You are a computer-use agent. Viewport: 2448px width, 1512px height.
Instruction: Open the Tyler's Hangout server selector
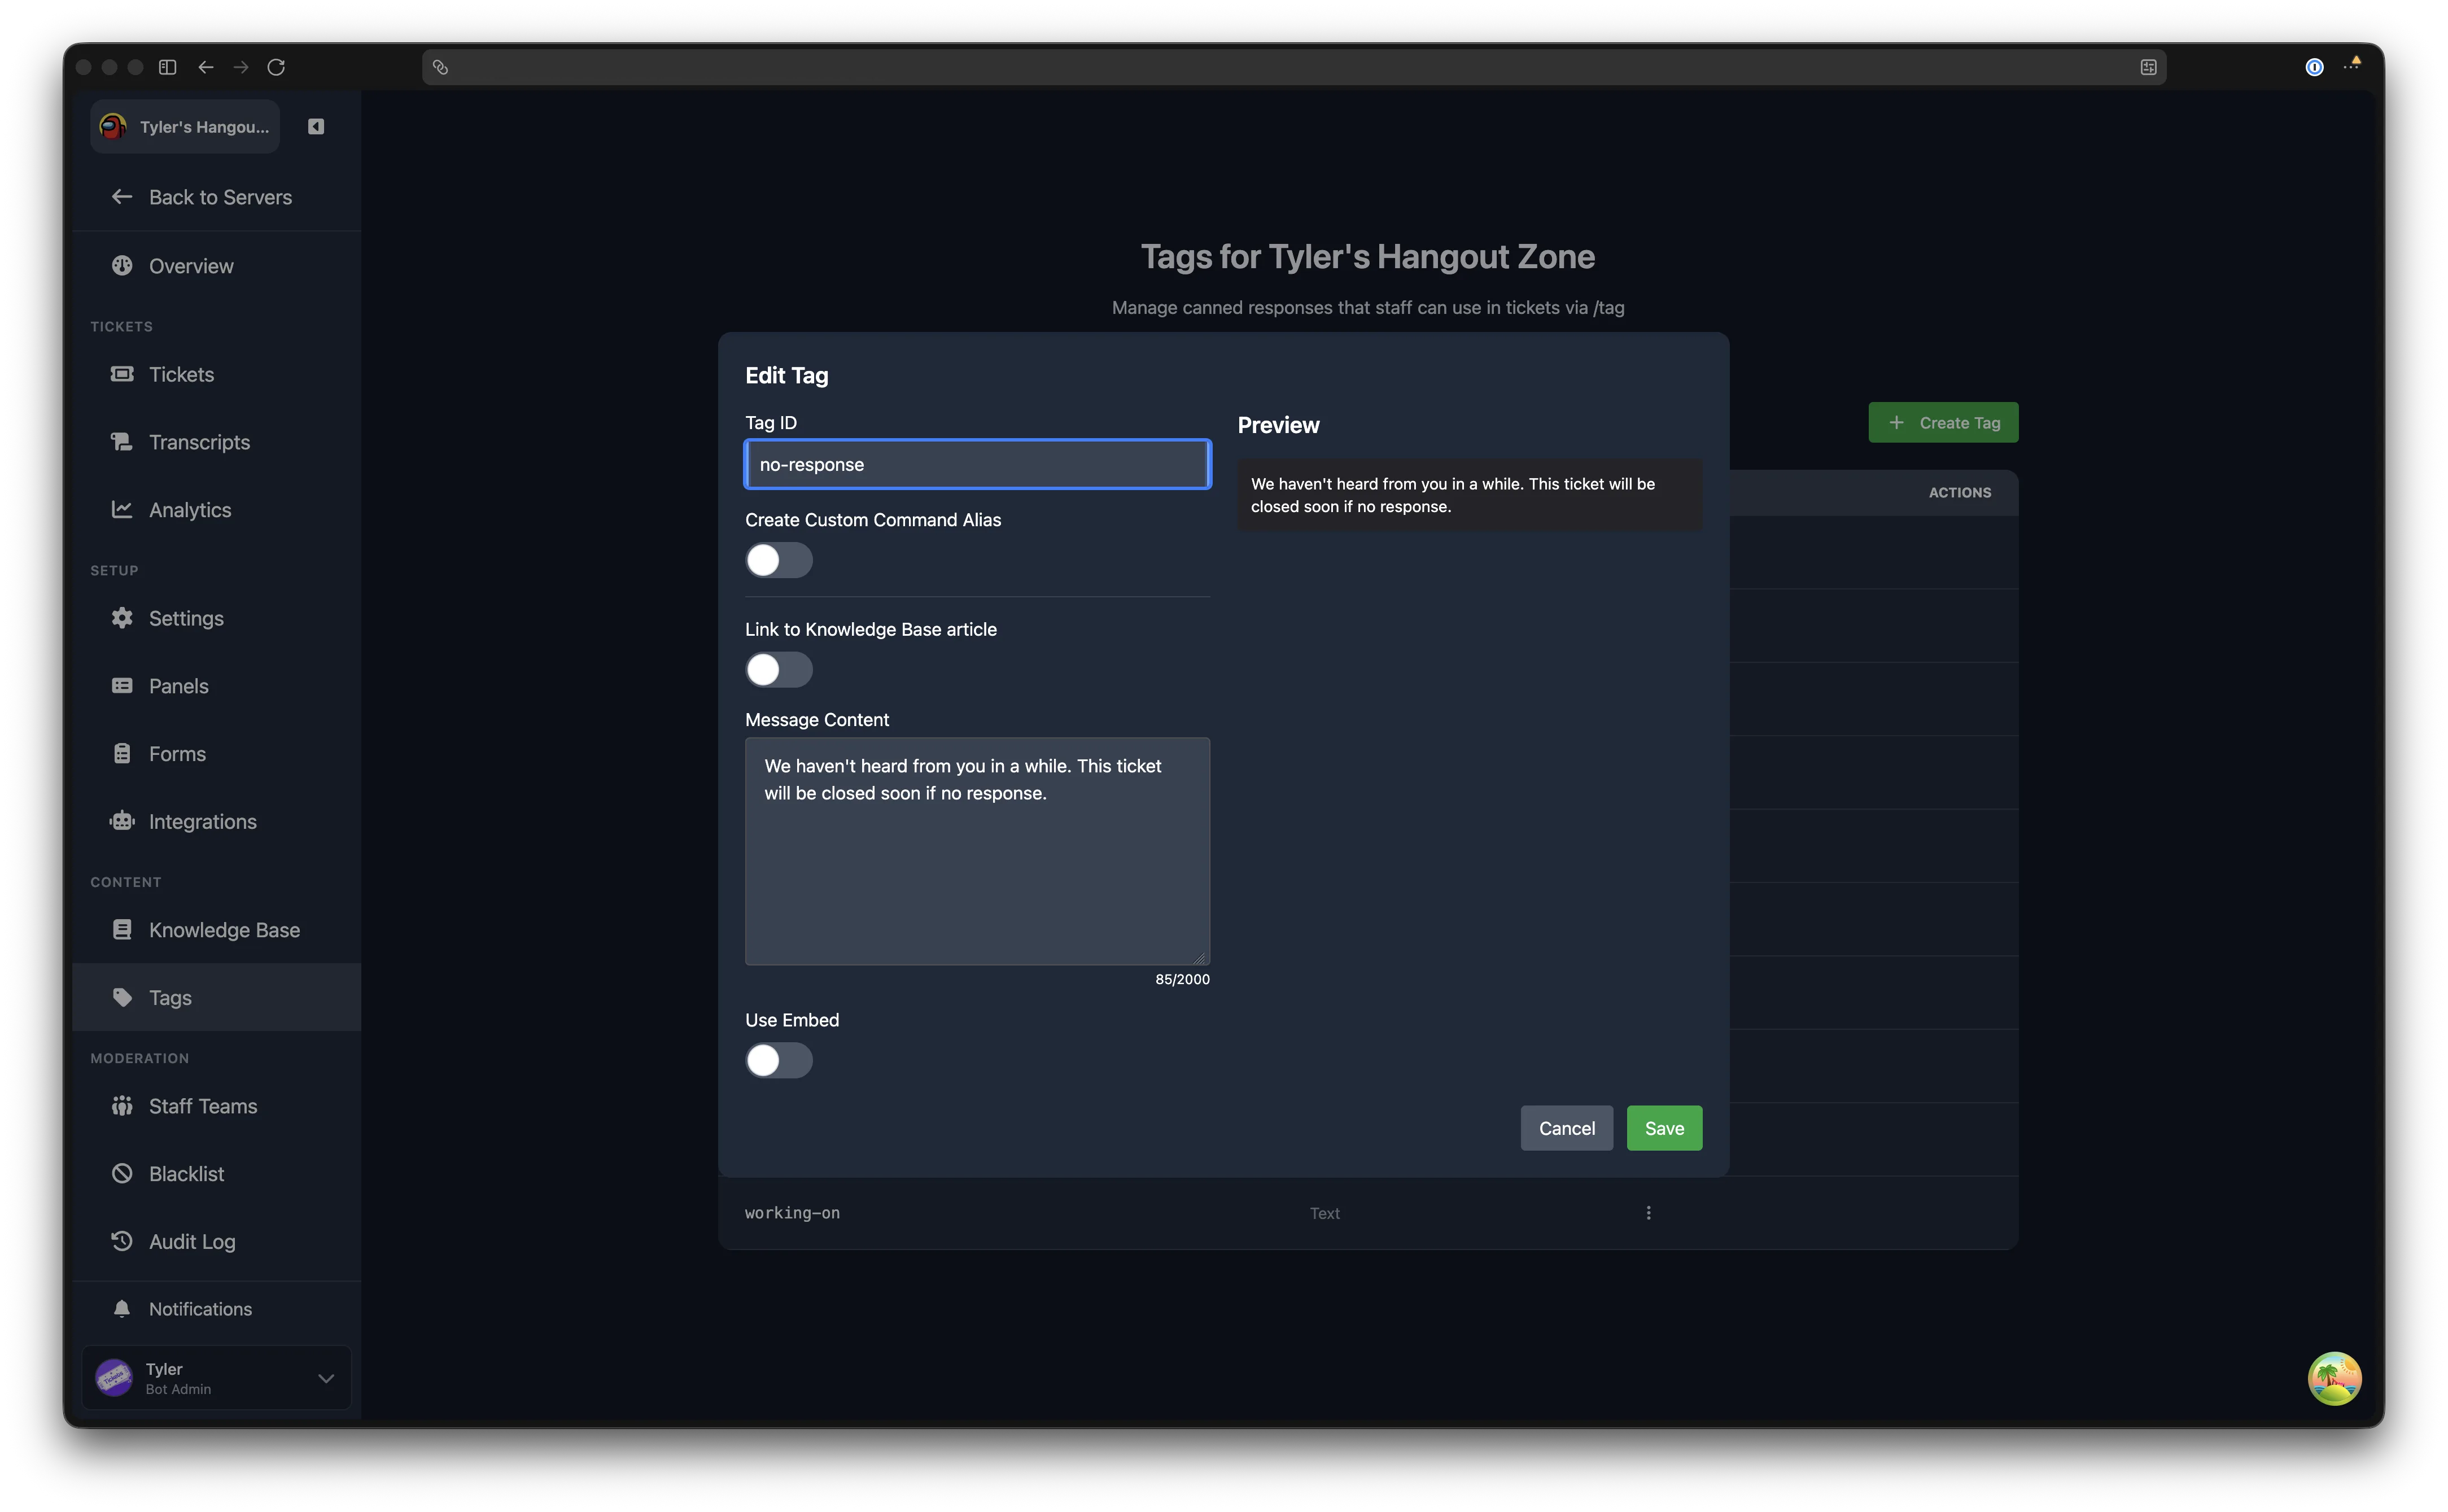(x=185, y=127)
